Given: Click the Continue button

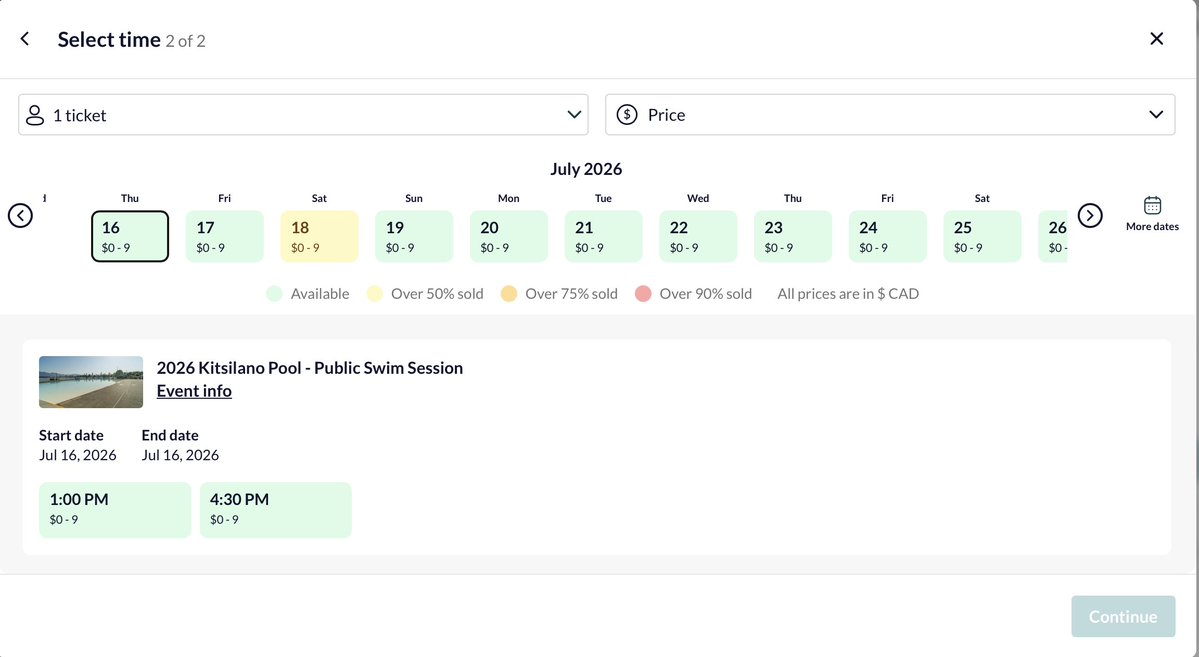Looking at the screenshot, I should 1123,616.
